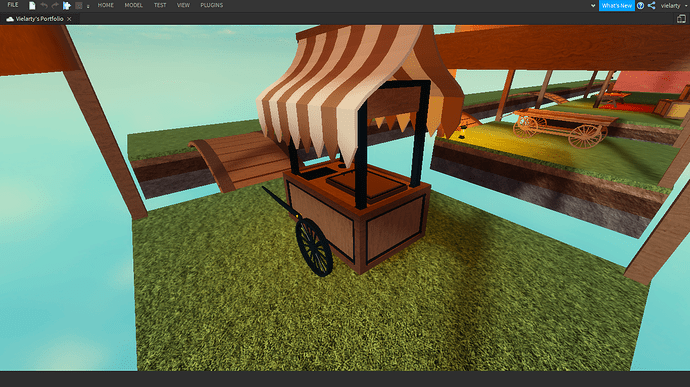The width and height of the screenshot is (690, 387).
Task: Switch to the HOME ribbon tab
Action: tap(106, 5)
